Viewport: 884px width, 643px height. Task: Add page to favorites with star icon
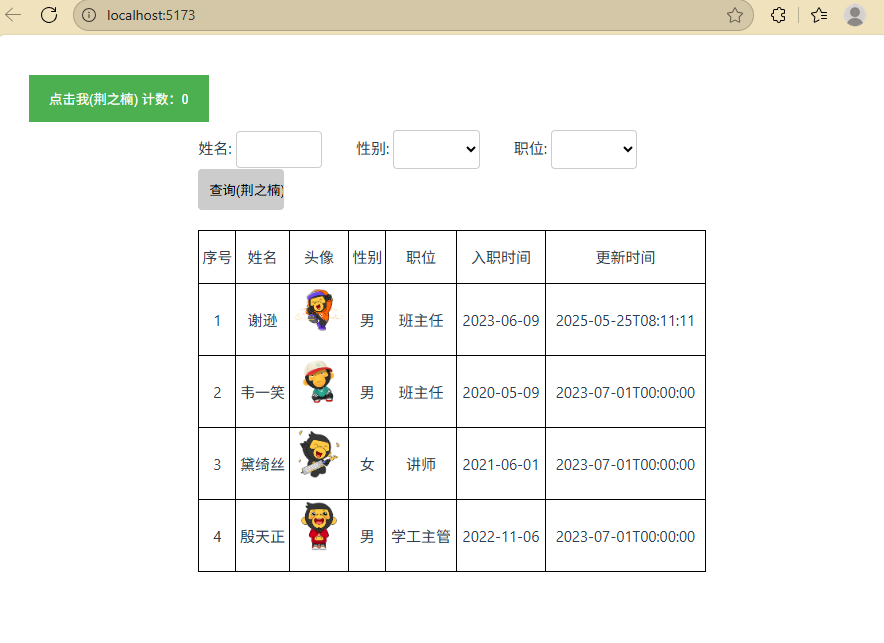[735, 15]
